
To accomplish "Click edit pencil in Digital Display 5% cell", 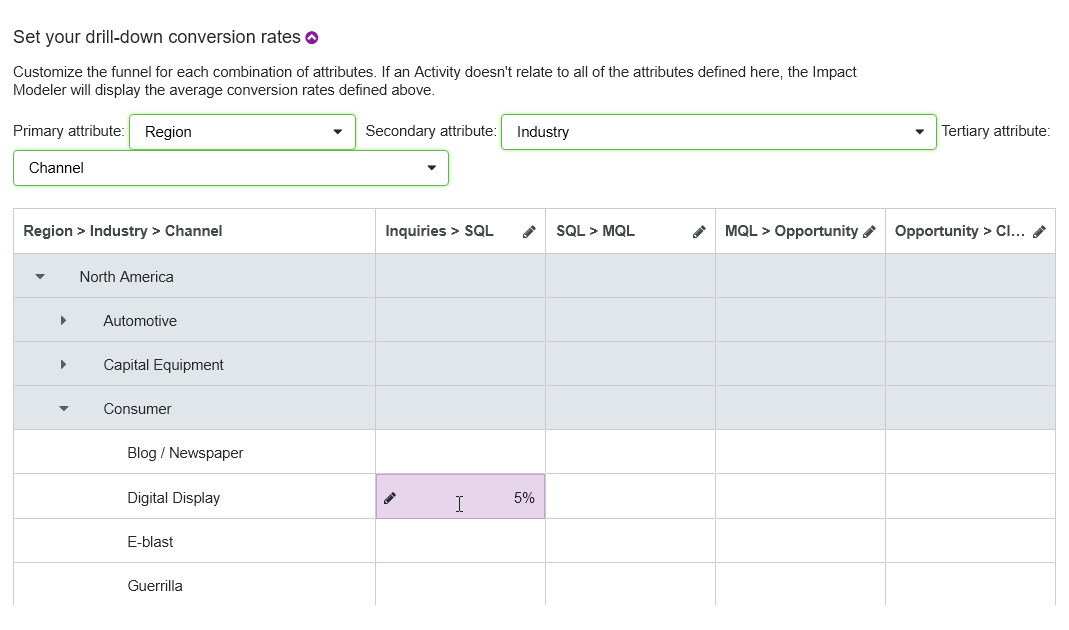I will 390,498.
